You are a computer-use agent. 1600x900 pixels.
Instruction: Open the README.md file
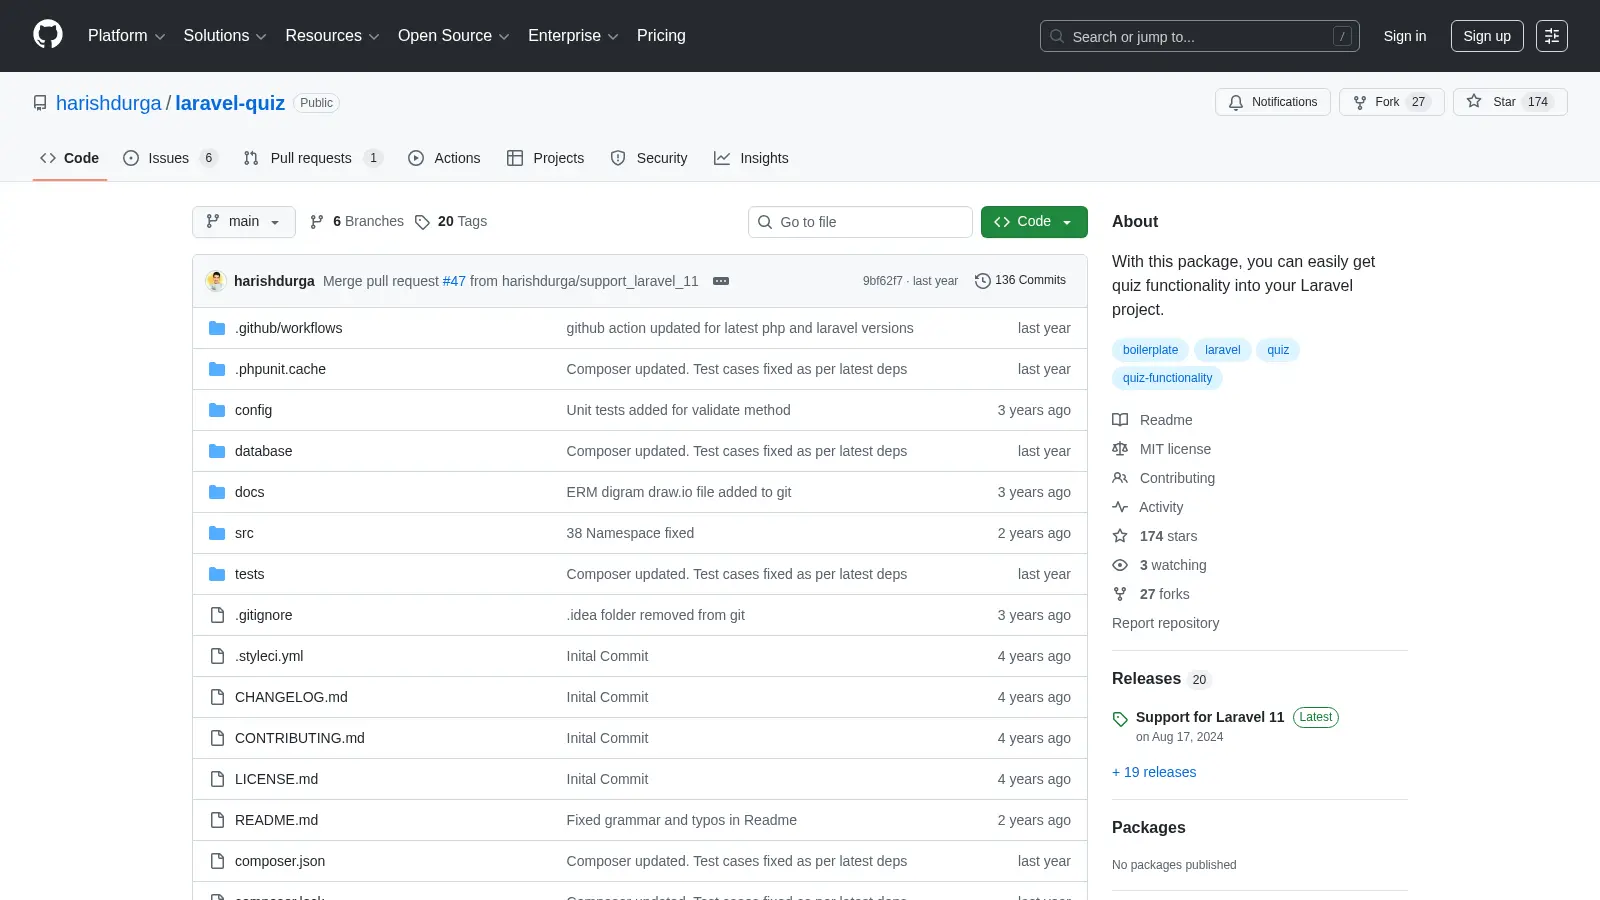(276, 820)
